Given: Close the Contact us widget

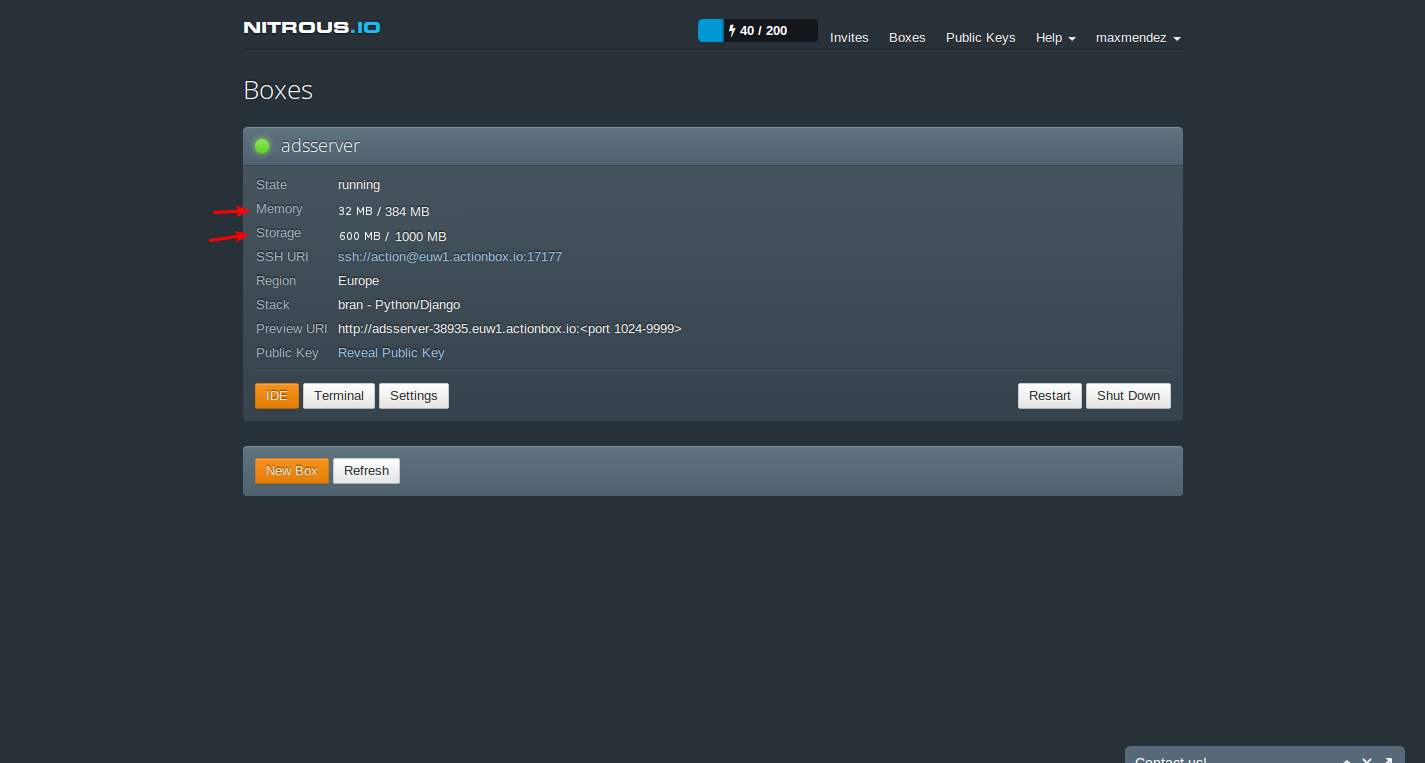Looking at the screenshot, I should [1367, 760].
